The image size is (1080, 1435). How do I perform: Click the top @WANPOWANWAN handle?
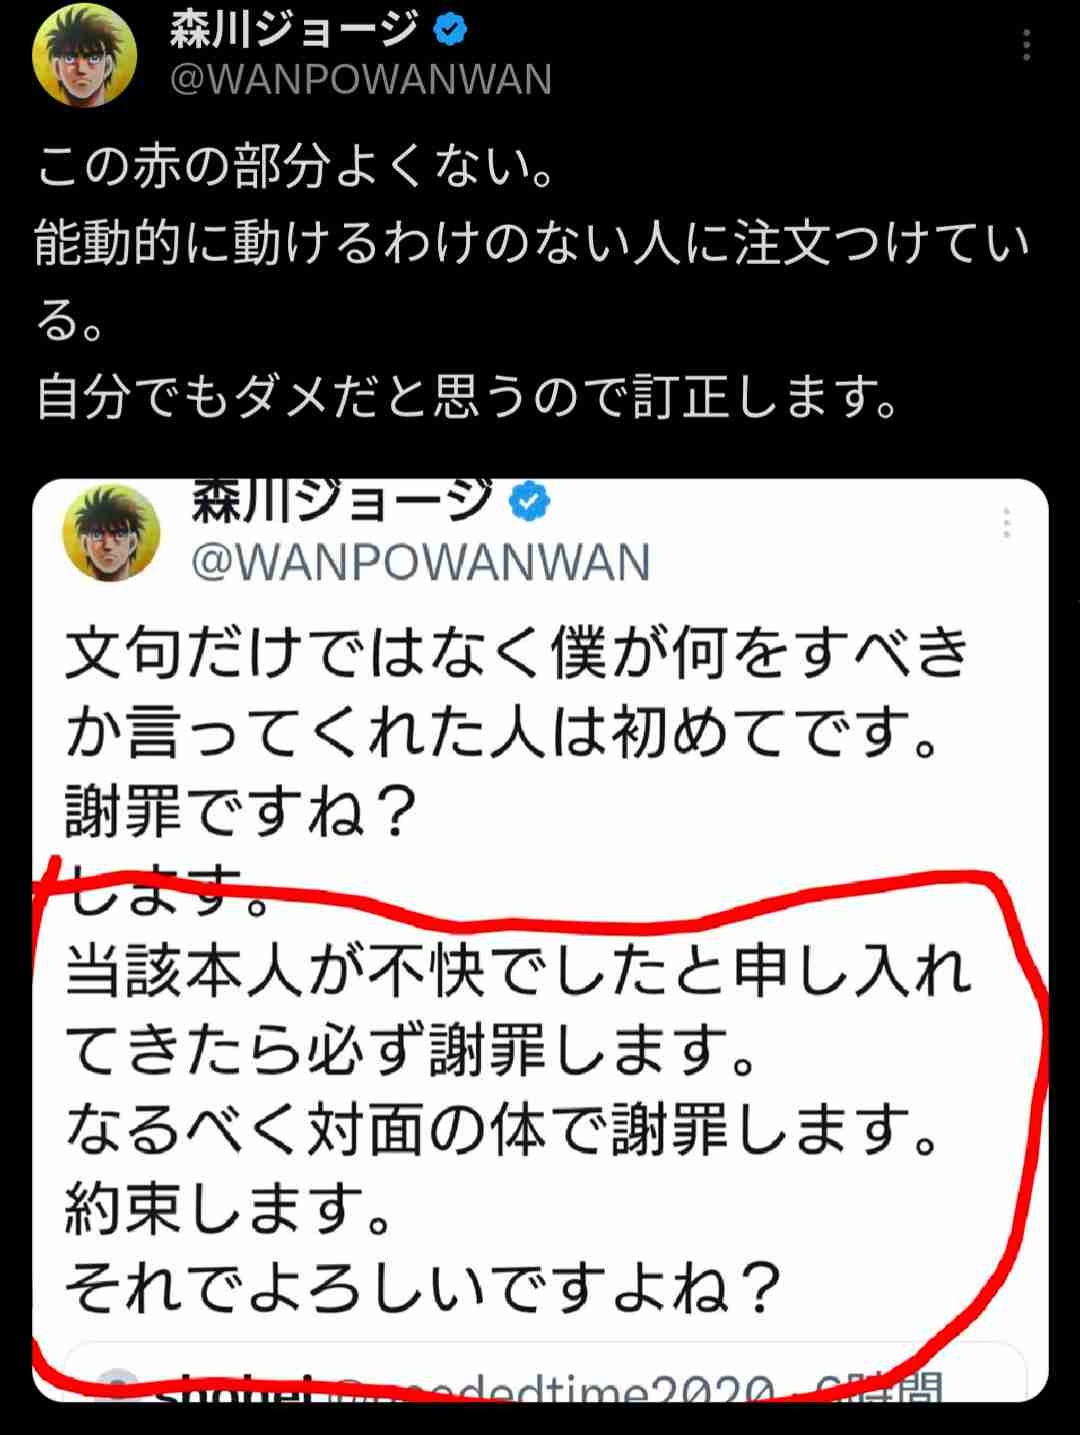[x=360, y=80]
